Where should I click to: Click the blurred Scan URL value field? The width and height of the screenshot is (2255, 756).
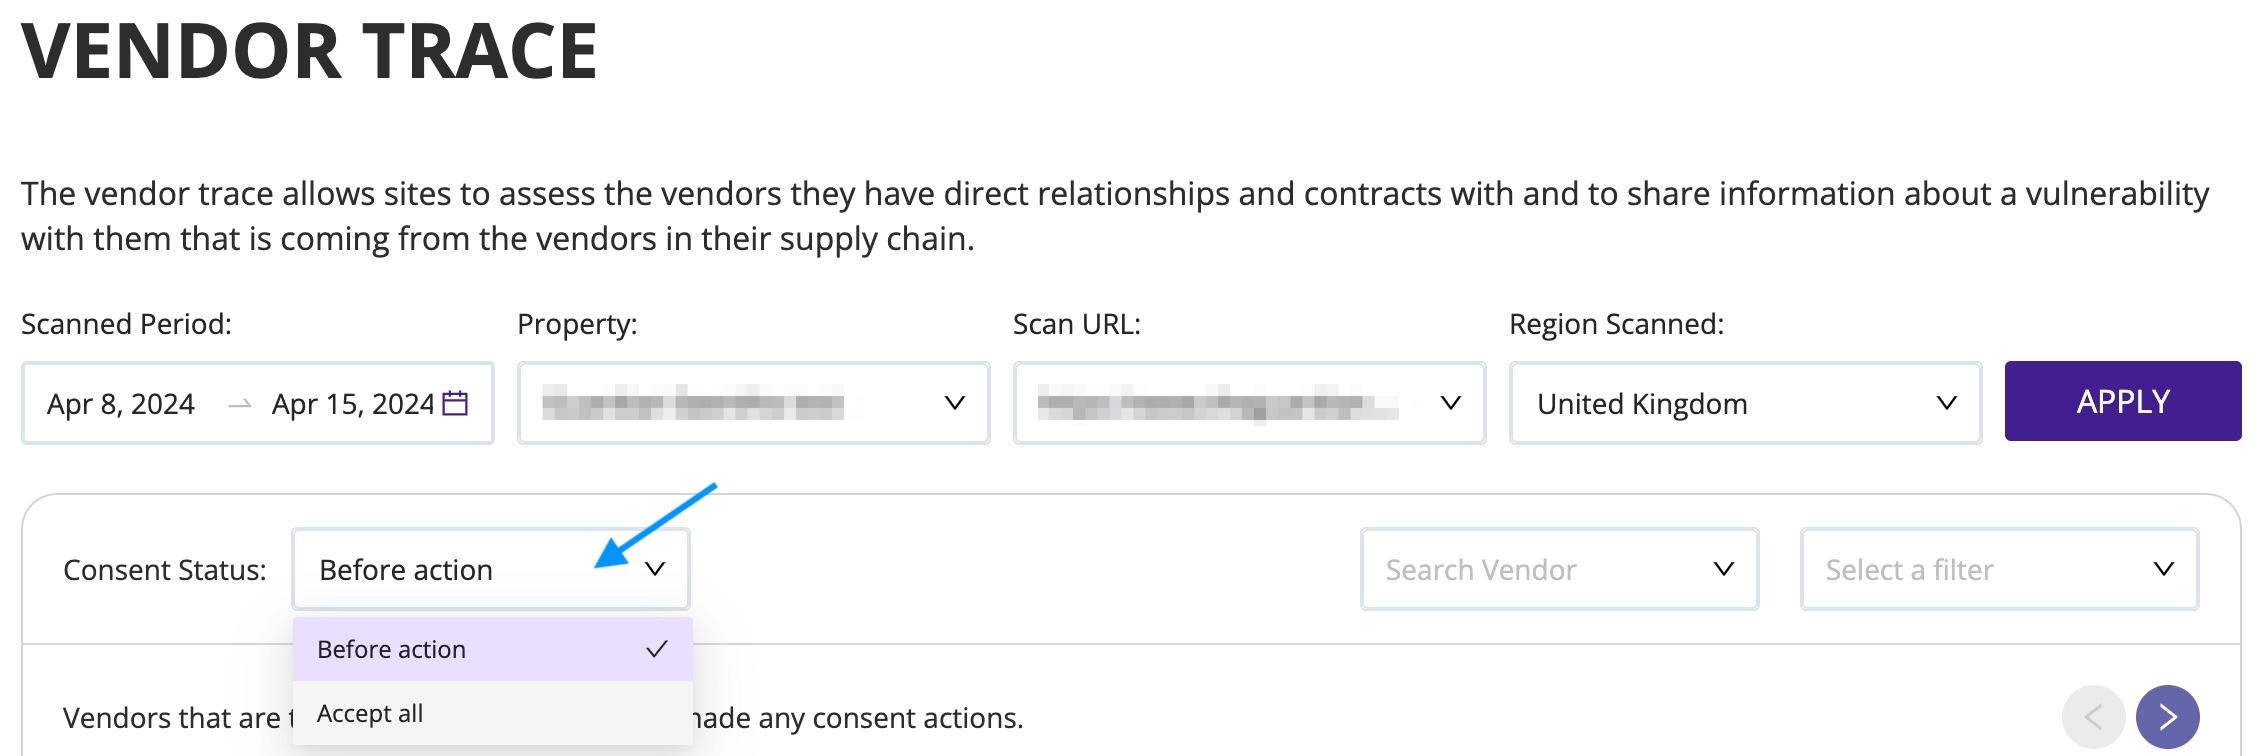pyautogui.click(x=1217, y=404)
